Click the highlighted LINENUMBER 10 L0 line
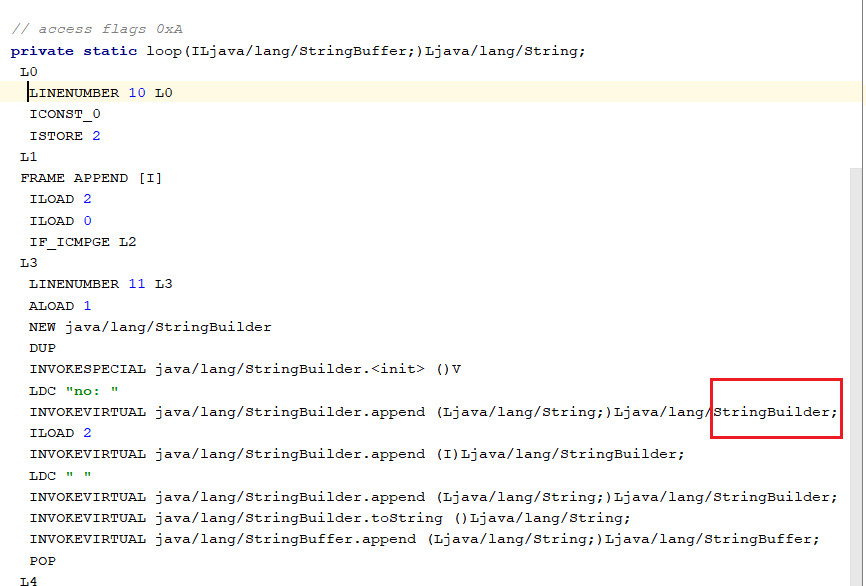The image size is (866, 586). (x=100, y=93)
